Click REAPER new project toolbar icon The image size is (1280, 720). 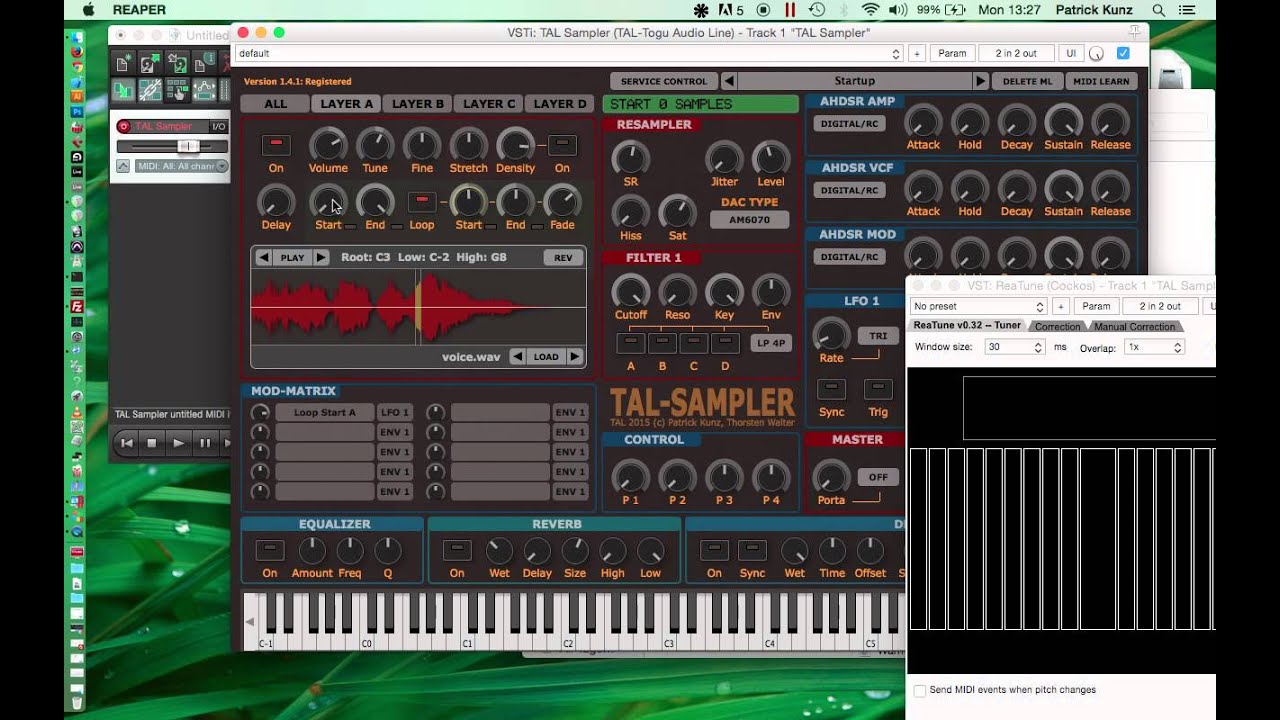(x=123, y=64)
